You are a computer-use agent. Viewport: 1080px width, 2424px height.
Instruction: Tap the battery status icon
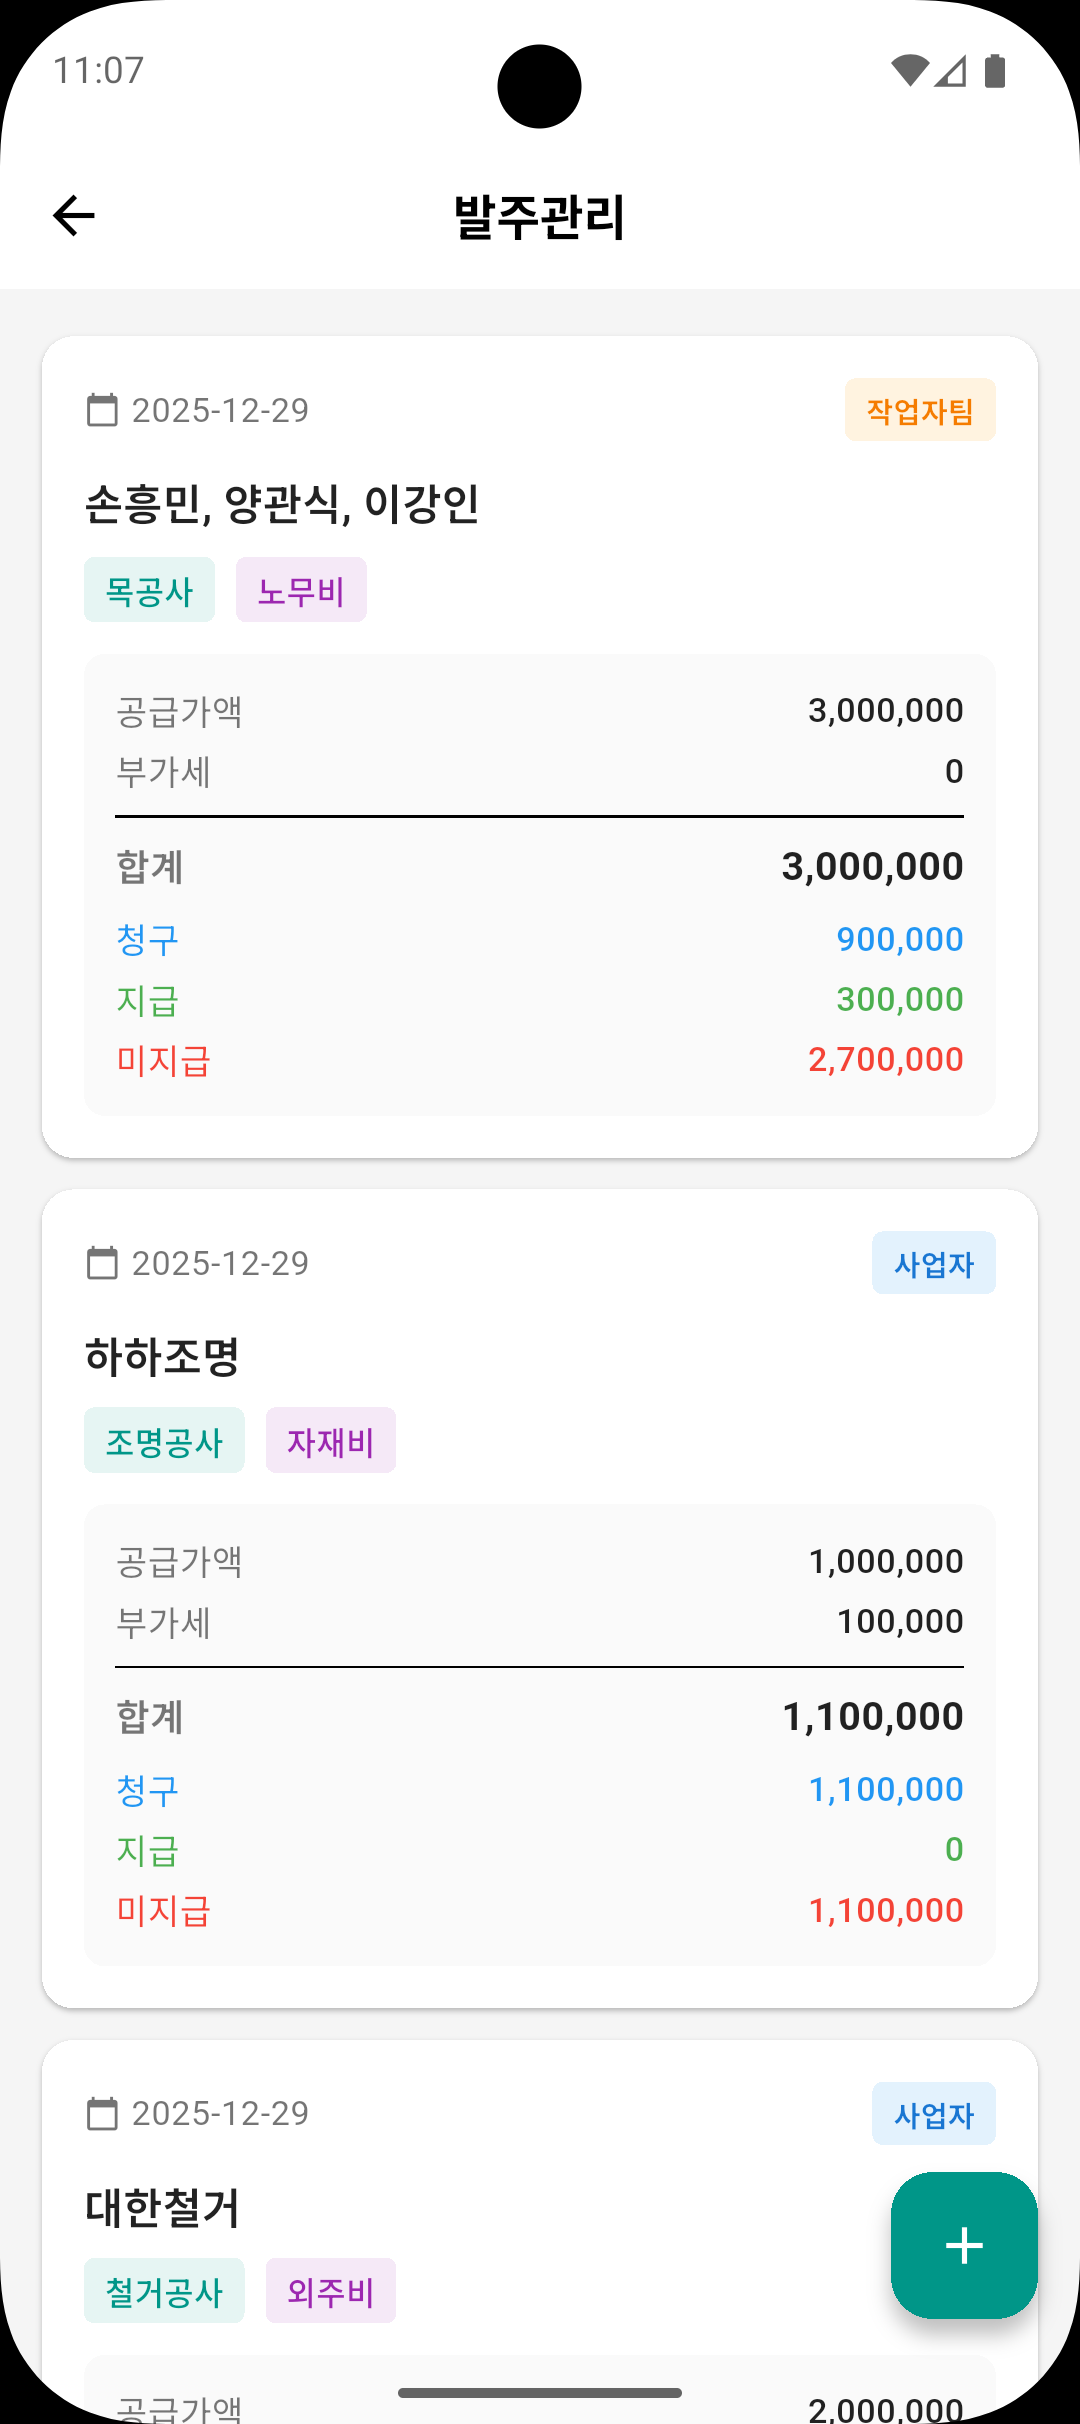coord(995,71)
